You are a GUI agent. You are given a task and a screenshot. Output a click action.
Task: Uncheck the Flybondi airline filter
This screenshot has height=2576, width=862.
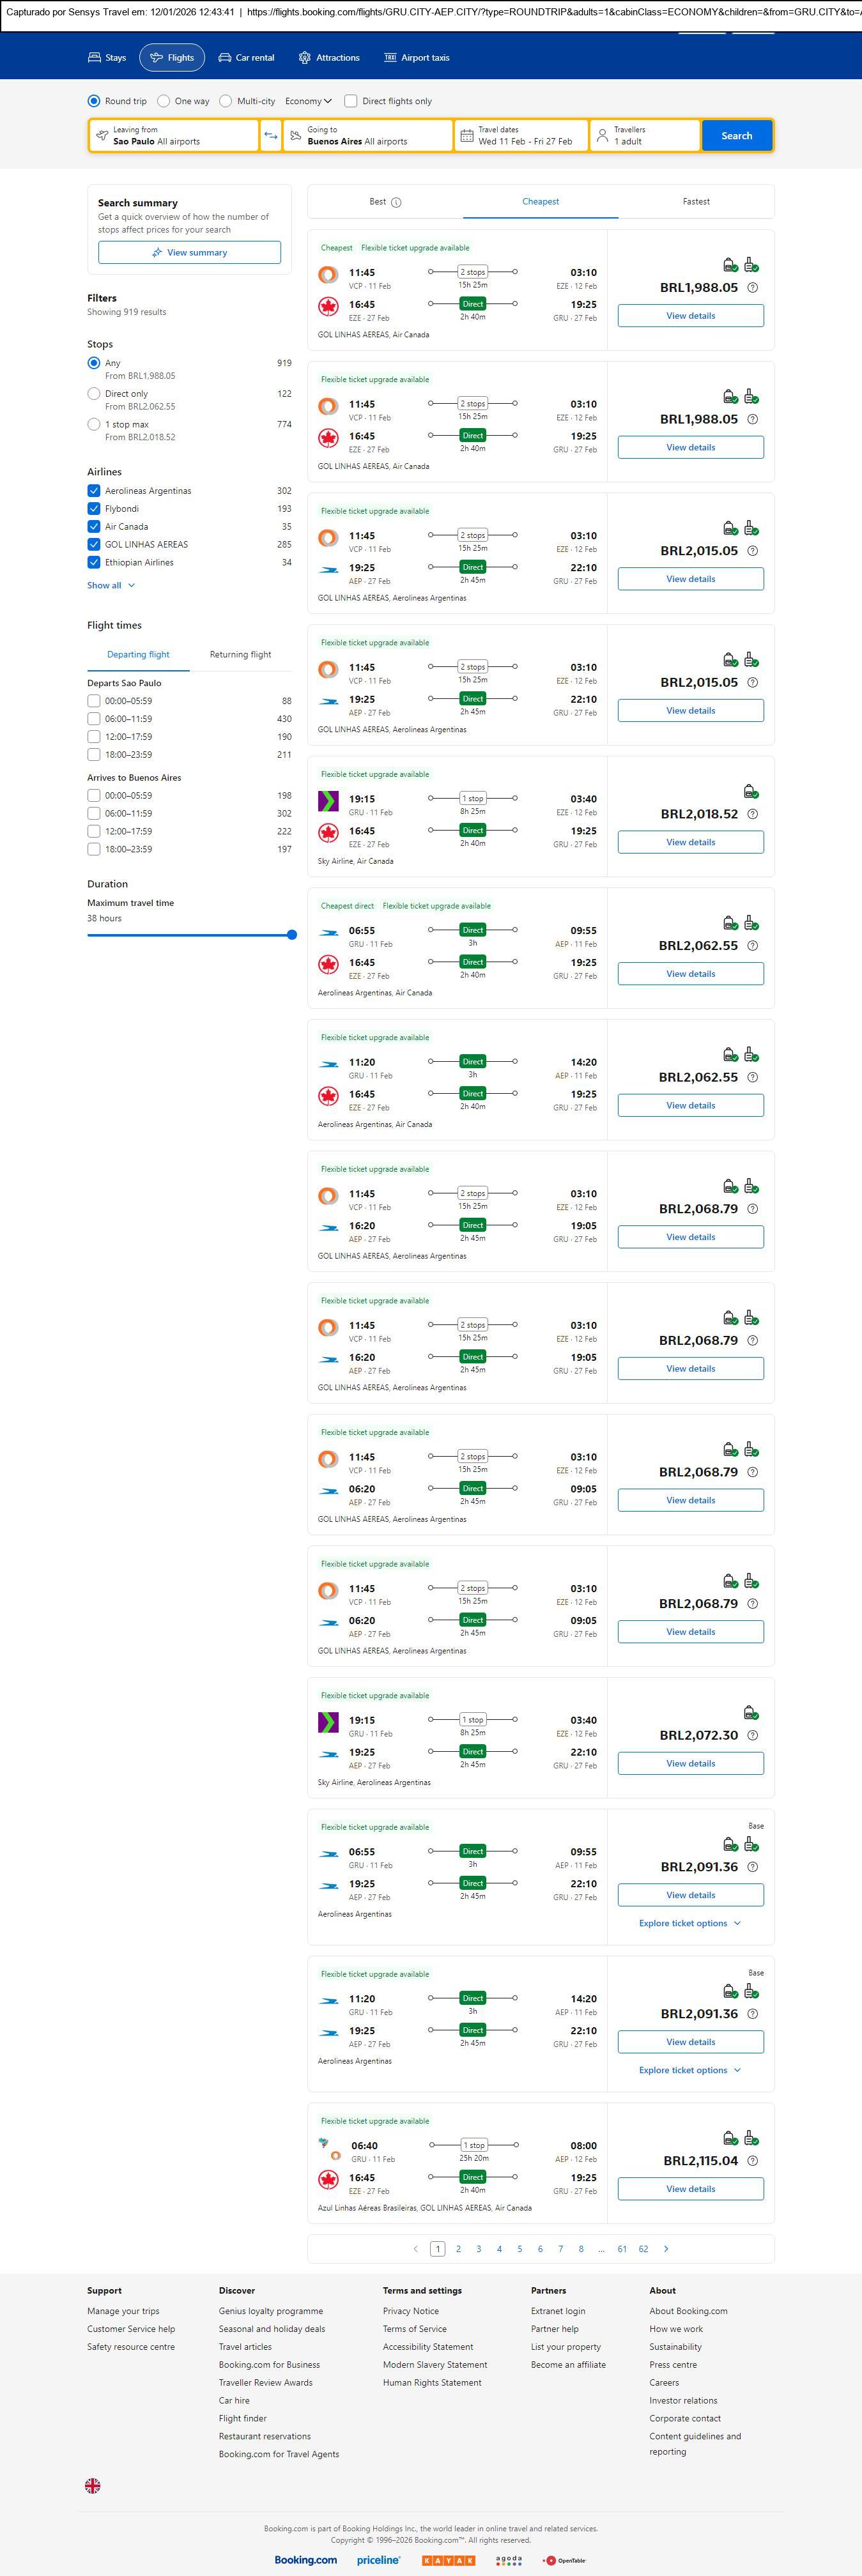[x=94, y=509]
